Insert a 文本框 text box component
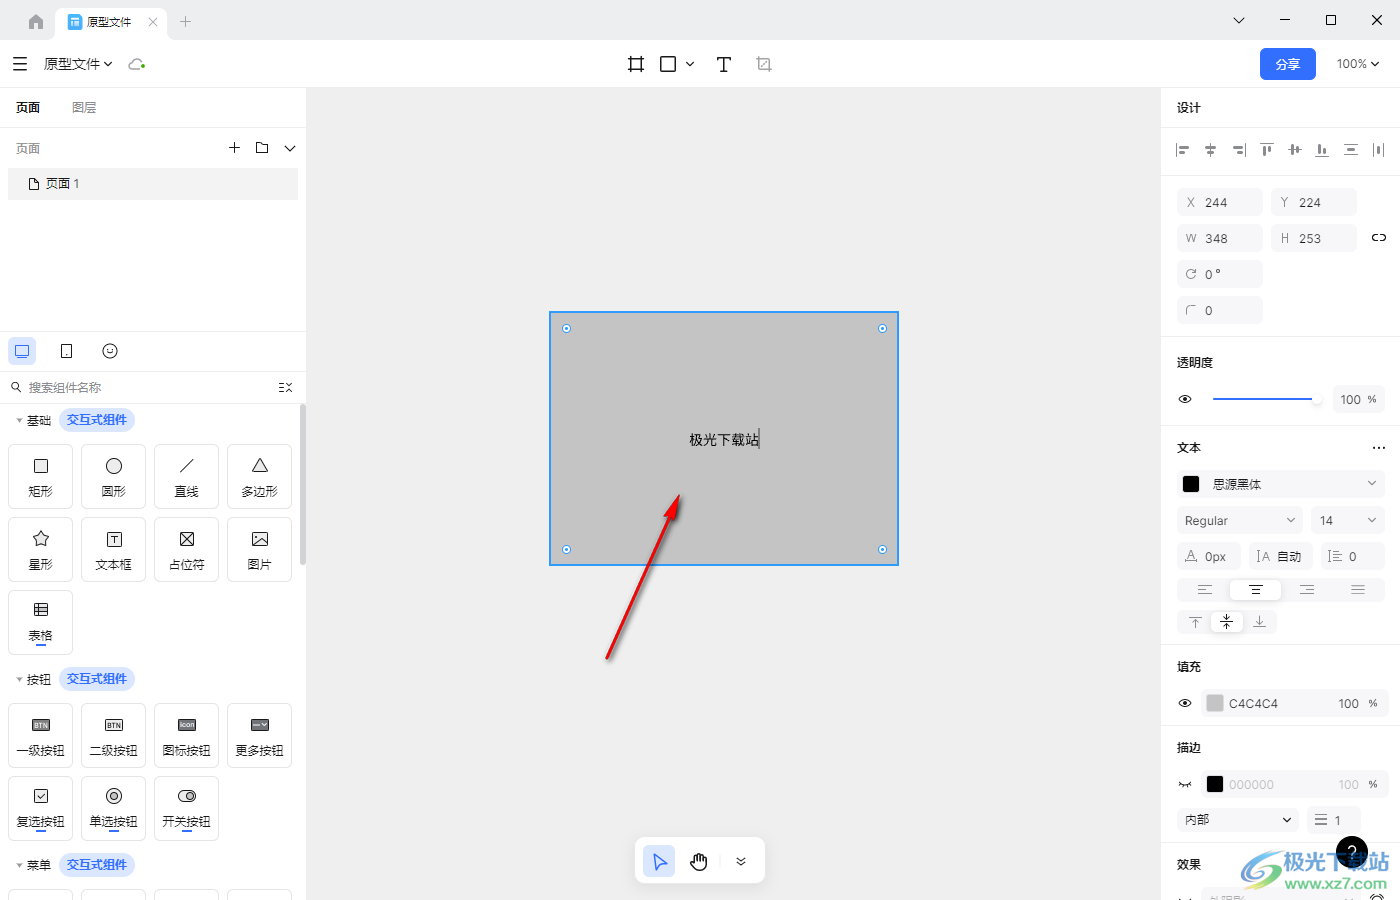1400x900 pixels. (114, 549)
